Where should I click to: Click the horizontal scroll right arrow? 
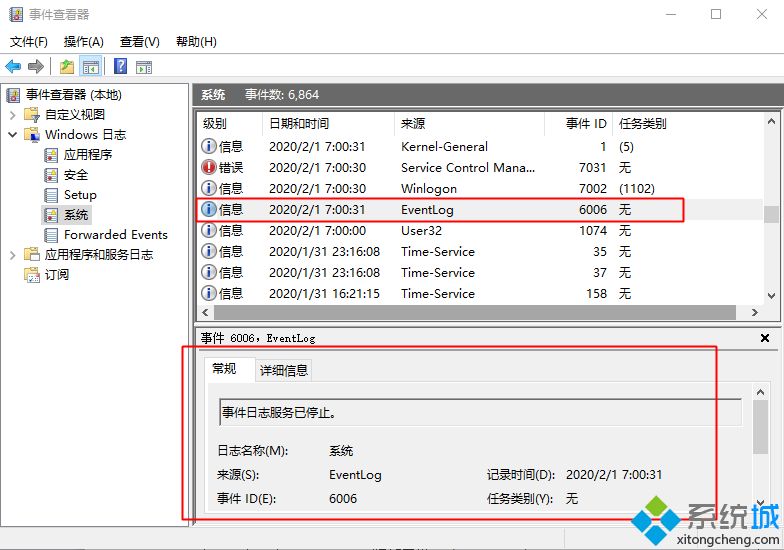pyautogui.click(x=754, y=312)
